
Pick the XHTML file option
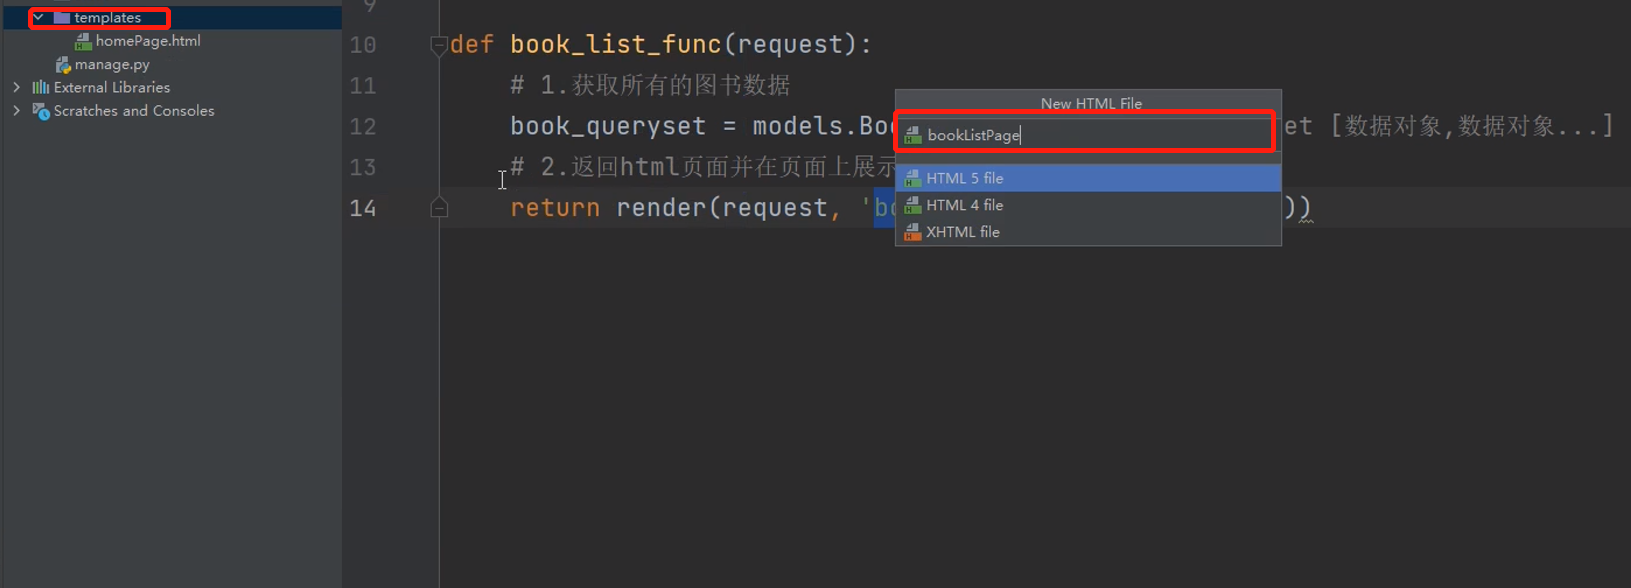pyautogui.click(x=963, y=232)
